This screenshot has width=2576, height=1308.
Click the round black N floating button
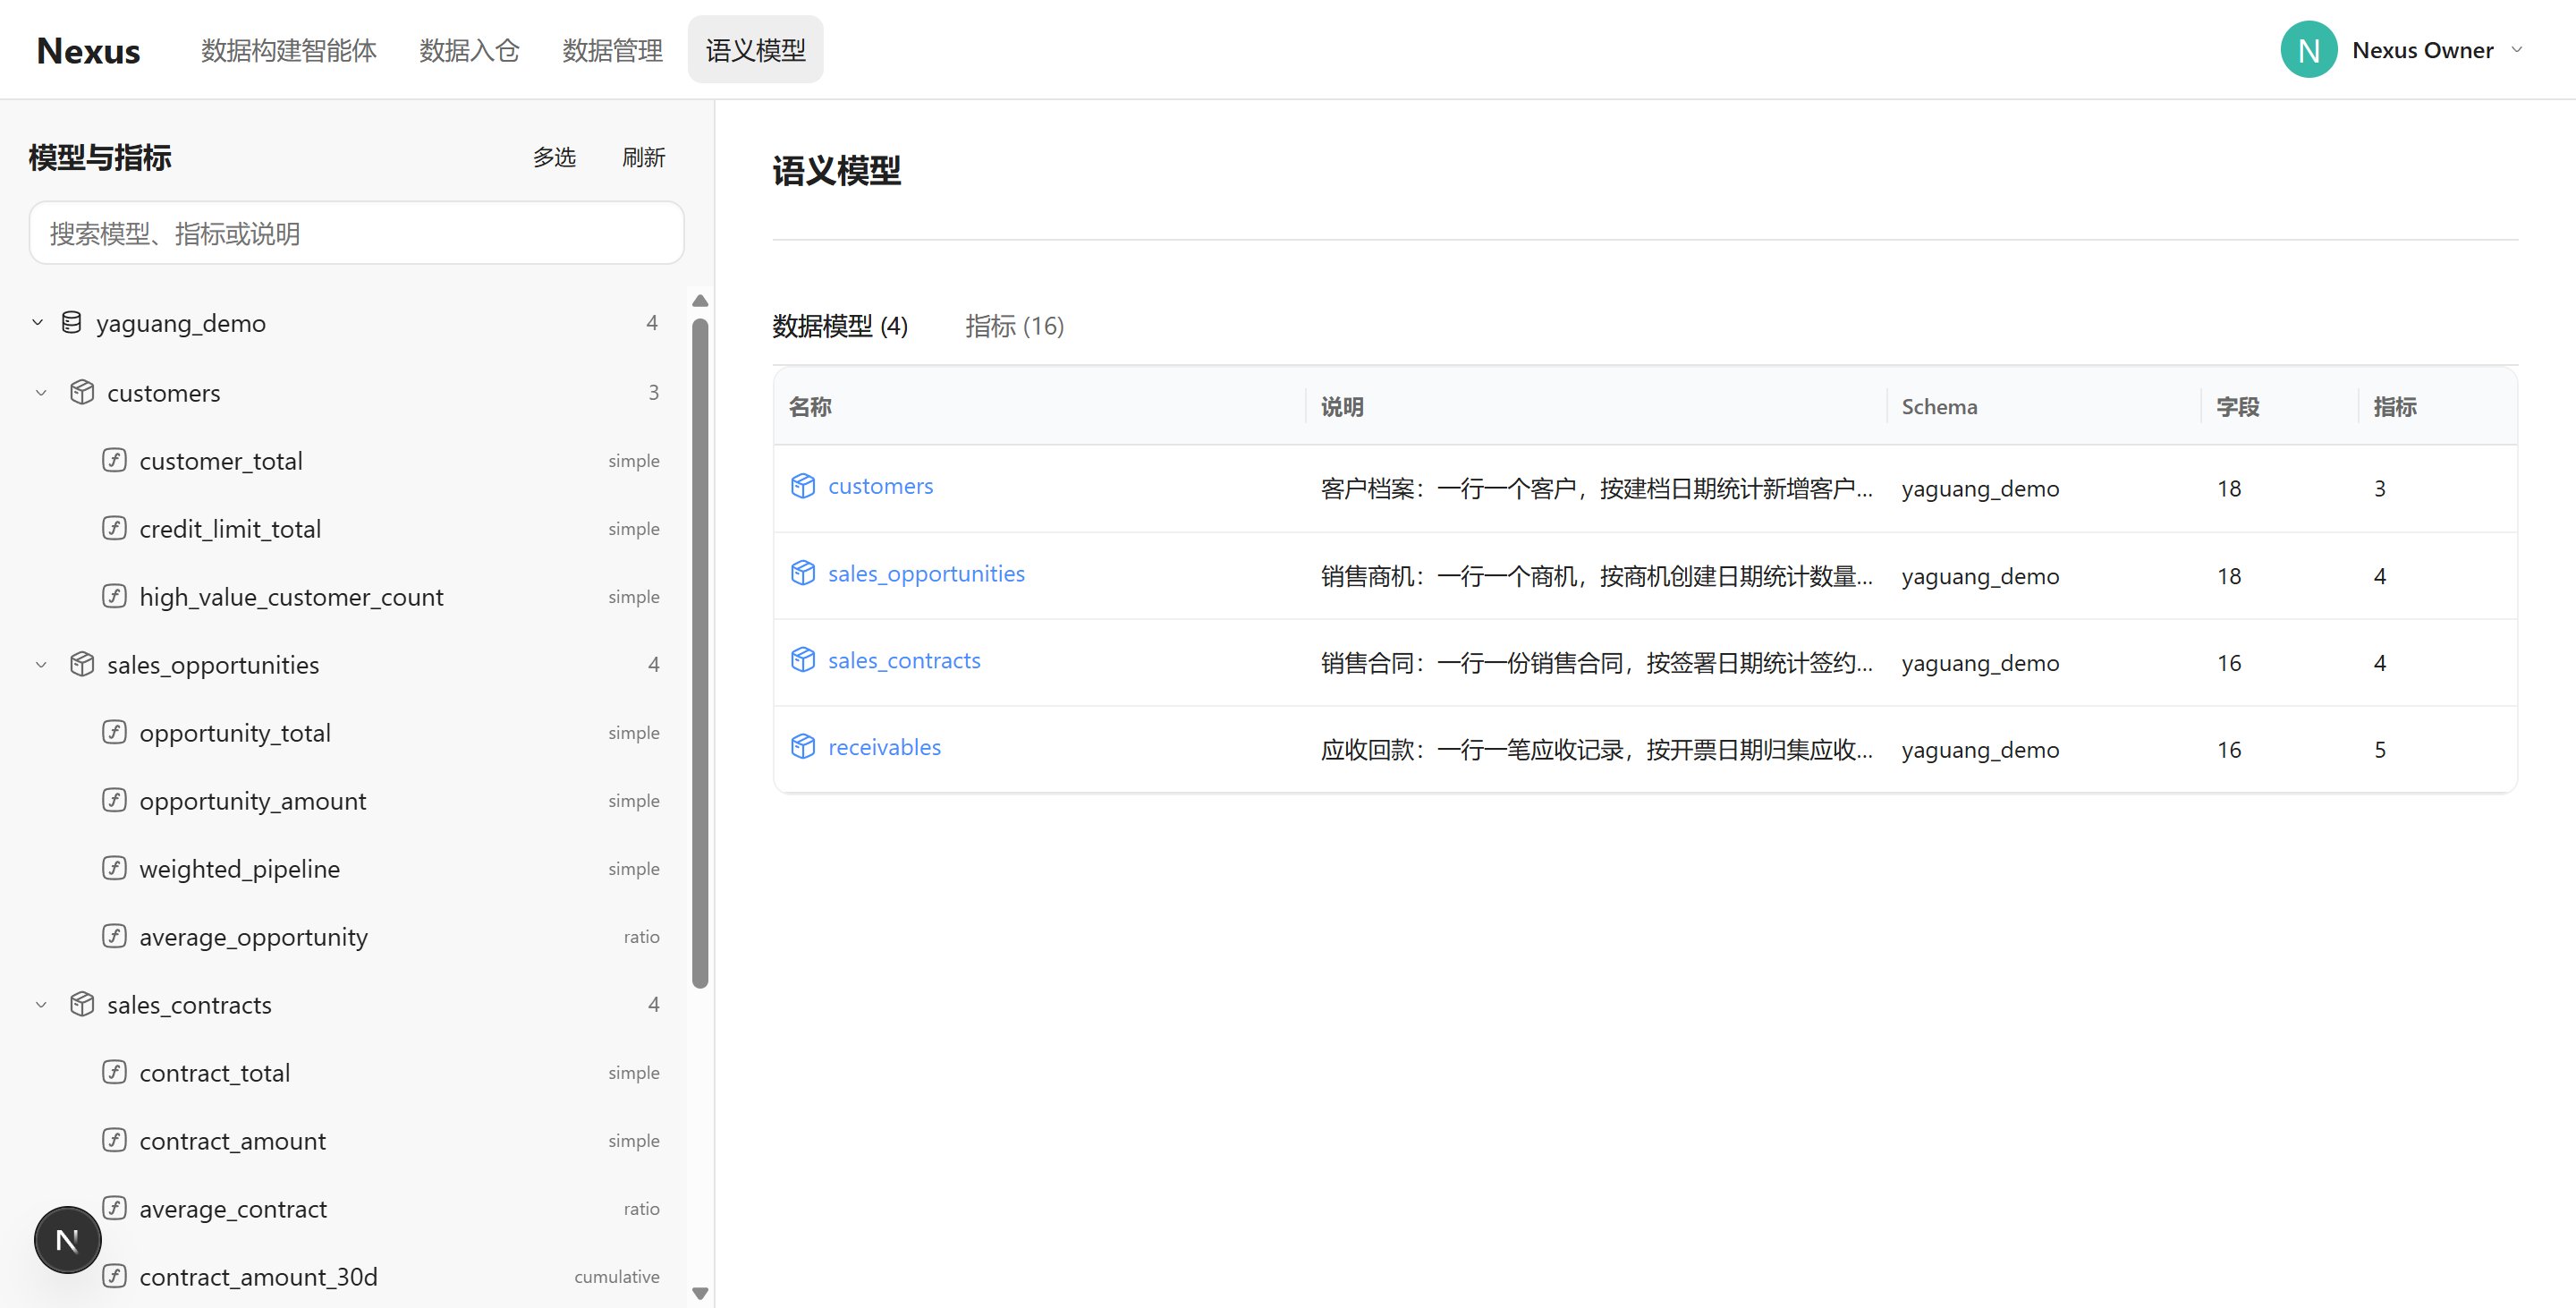pyautogui.click(x=67, y=1240)
